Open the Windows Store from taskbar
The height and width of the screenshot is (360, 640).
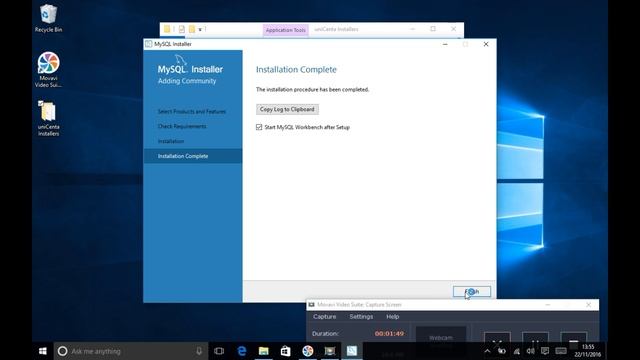coord(285,351)
